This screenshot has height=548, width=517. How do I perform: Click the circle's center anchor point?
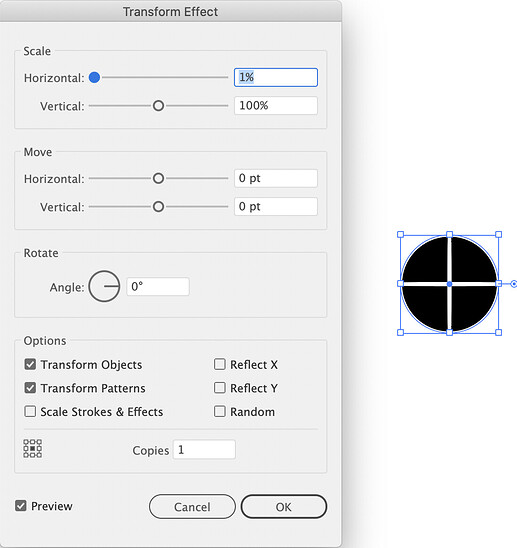coord(450,284)
